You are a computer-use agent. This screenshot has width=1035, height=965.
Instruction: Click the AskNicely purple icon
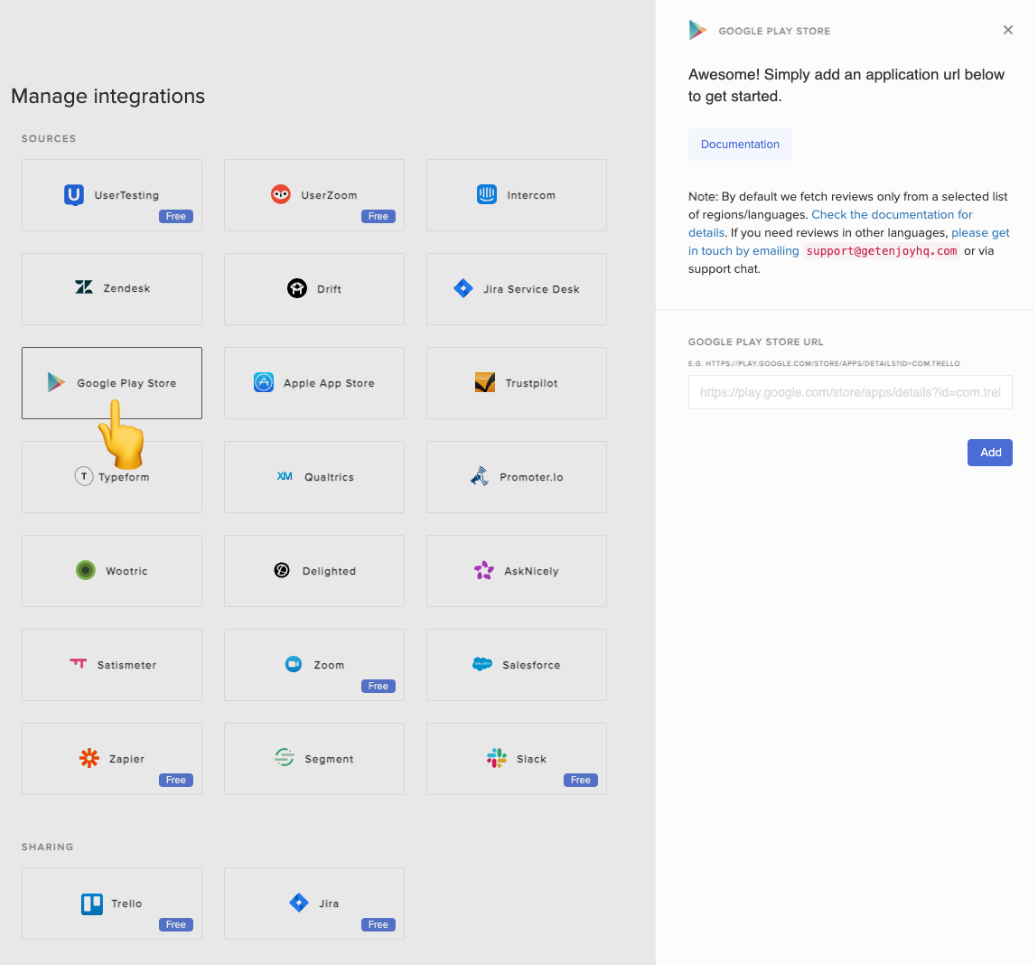point(484,570)
